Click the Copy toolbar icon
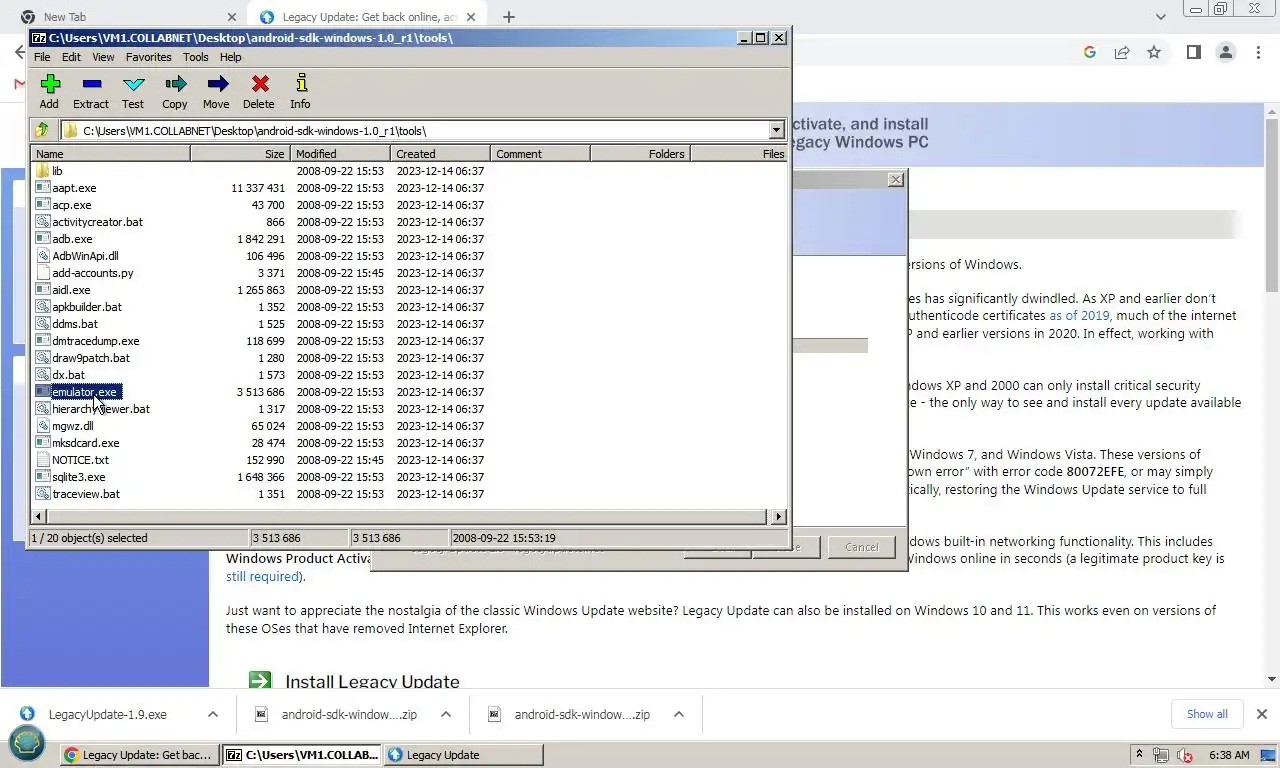The image size is (1280, 768). coord(175,91)
